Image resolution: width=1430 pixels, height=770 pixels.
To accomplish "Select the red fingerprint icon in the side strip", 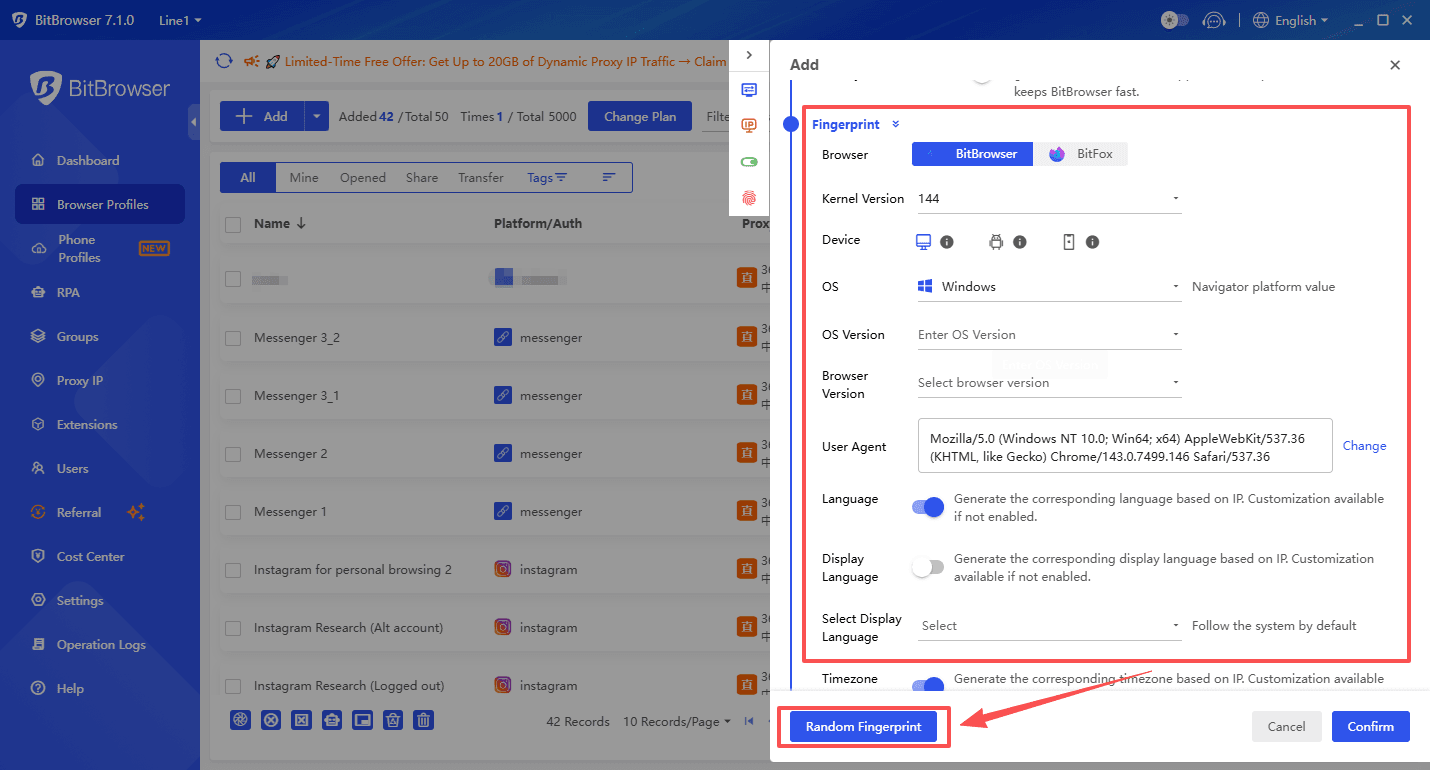I will pos(750,197).
